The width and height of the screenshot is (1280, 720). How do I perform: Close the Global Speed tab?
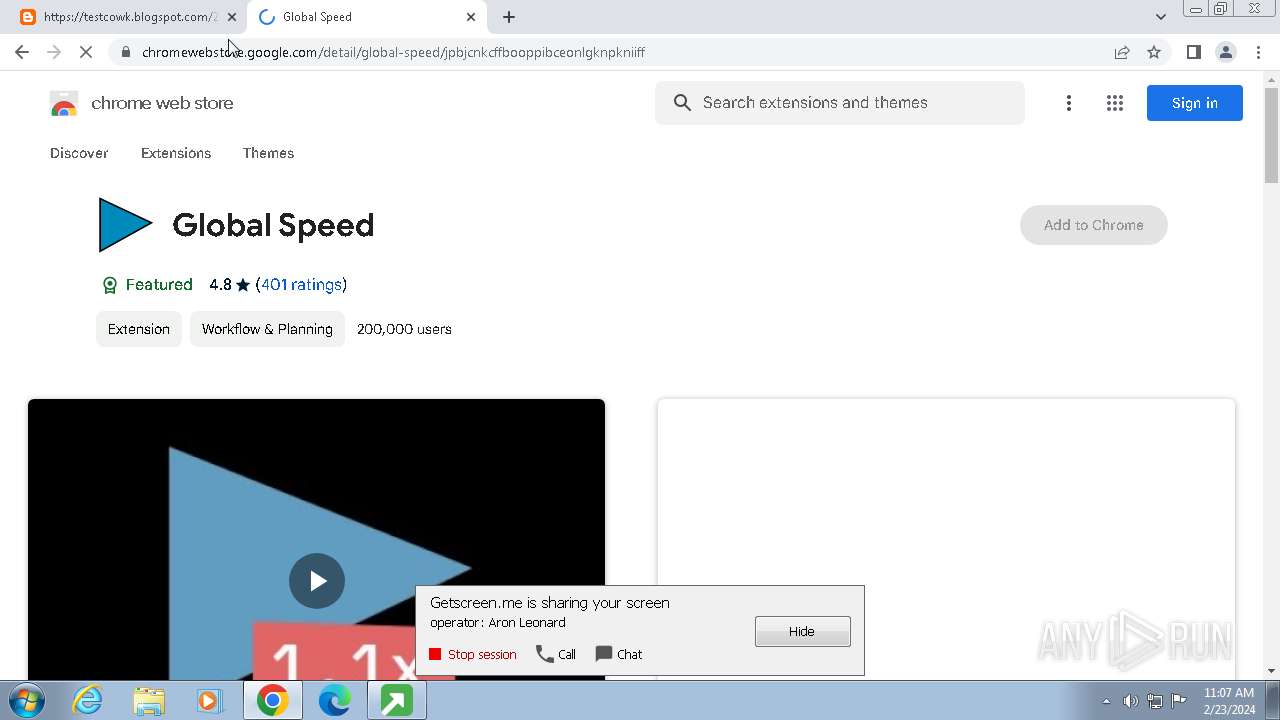(471, 17)
